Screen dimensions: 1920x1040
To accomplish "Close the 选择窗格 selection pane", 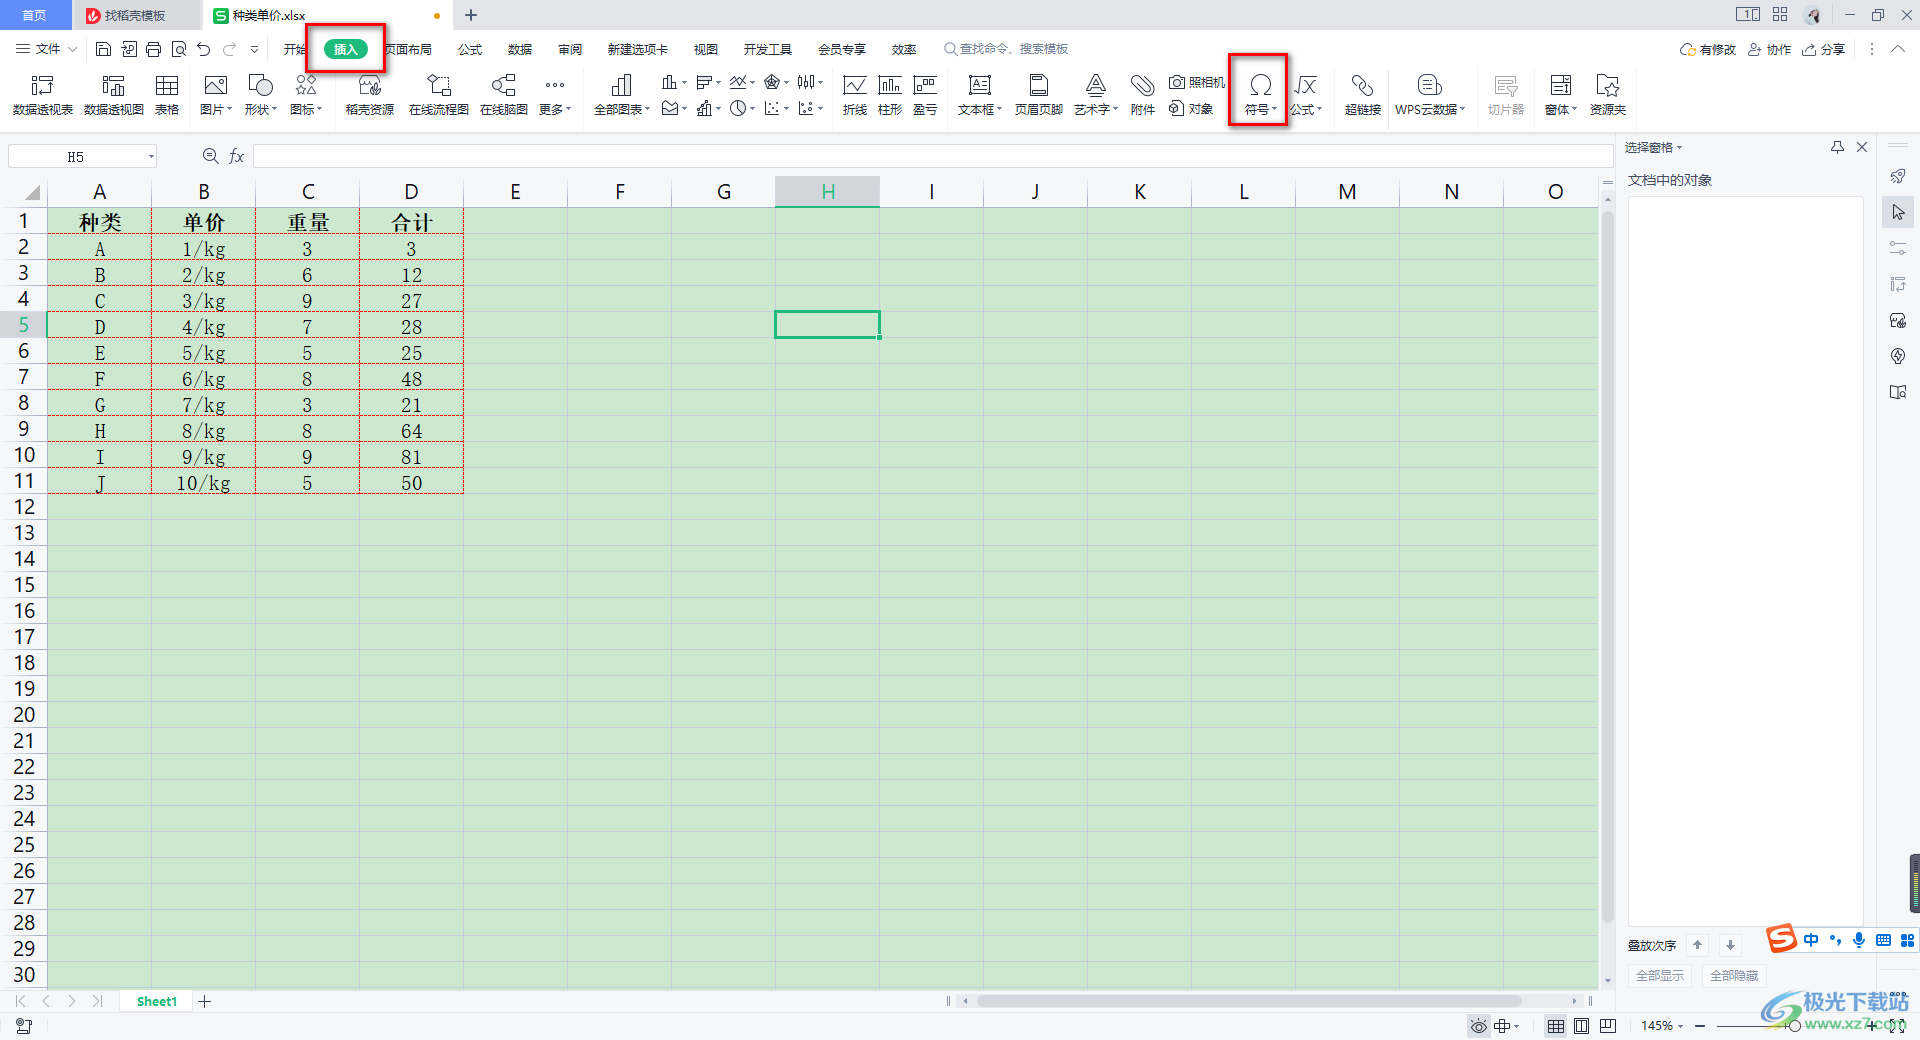I will click(x=1862, y=147).
